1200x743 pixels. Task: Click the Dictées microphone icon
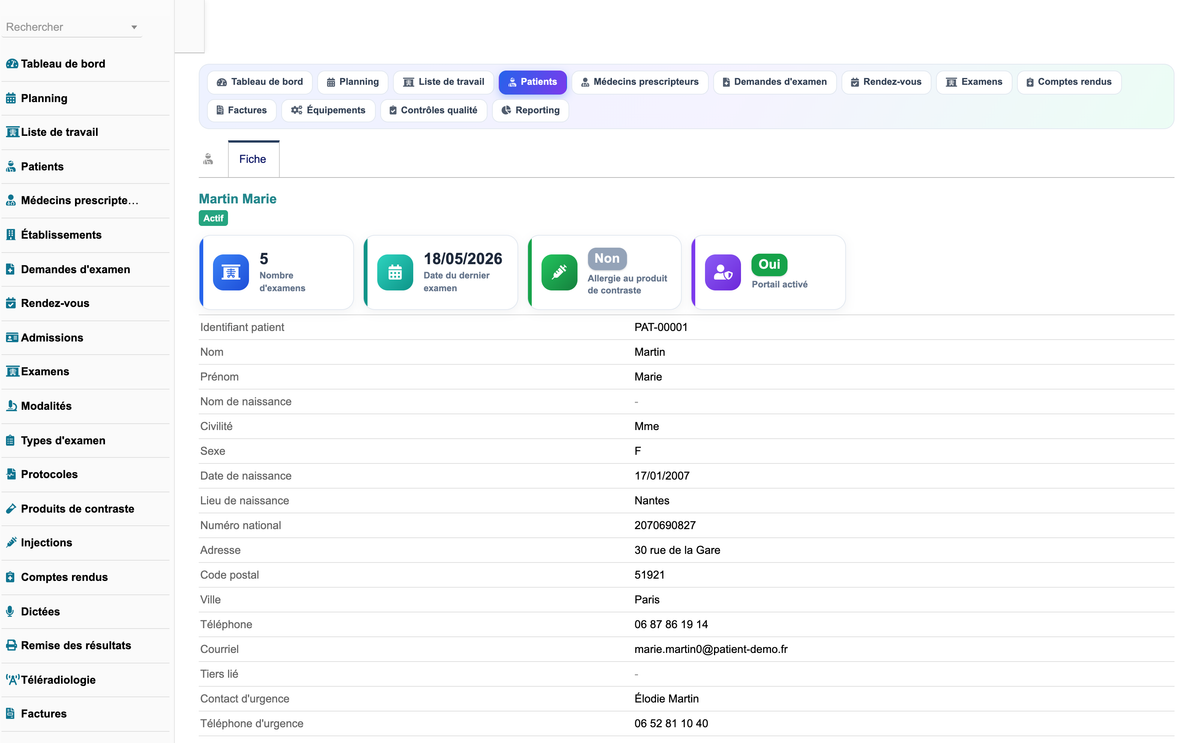point(11,611)
